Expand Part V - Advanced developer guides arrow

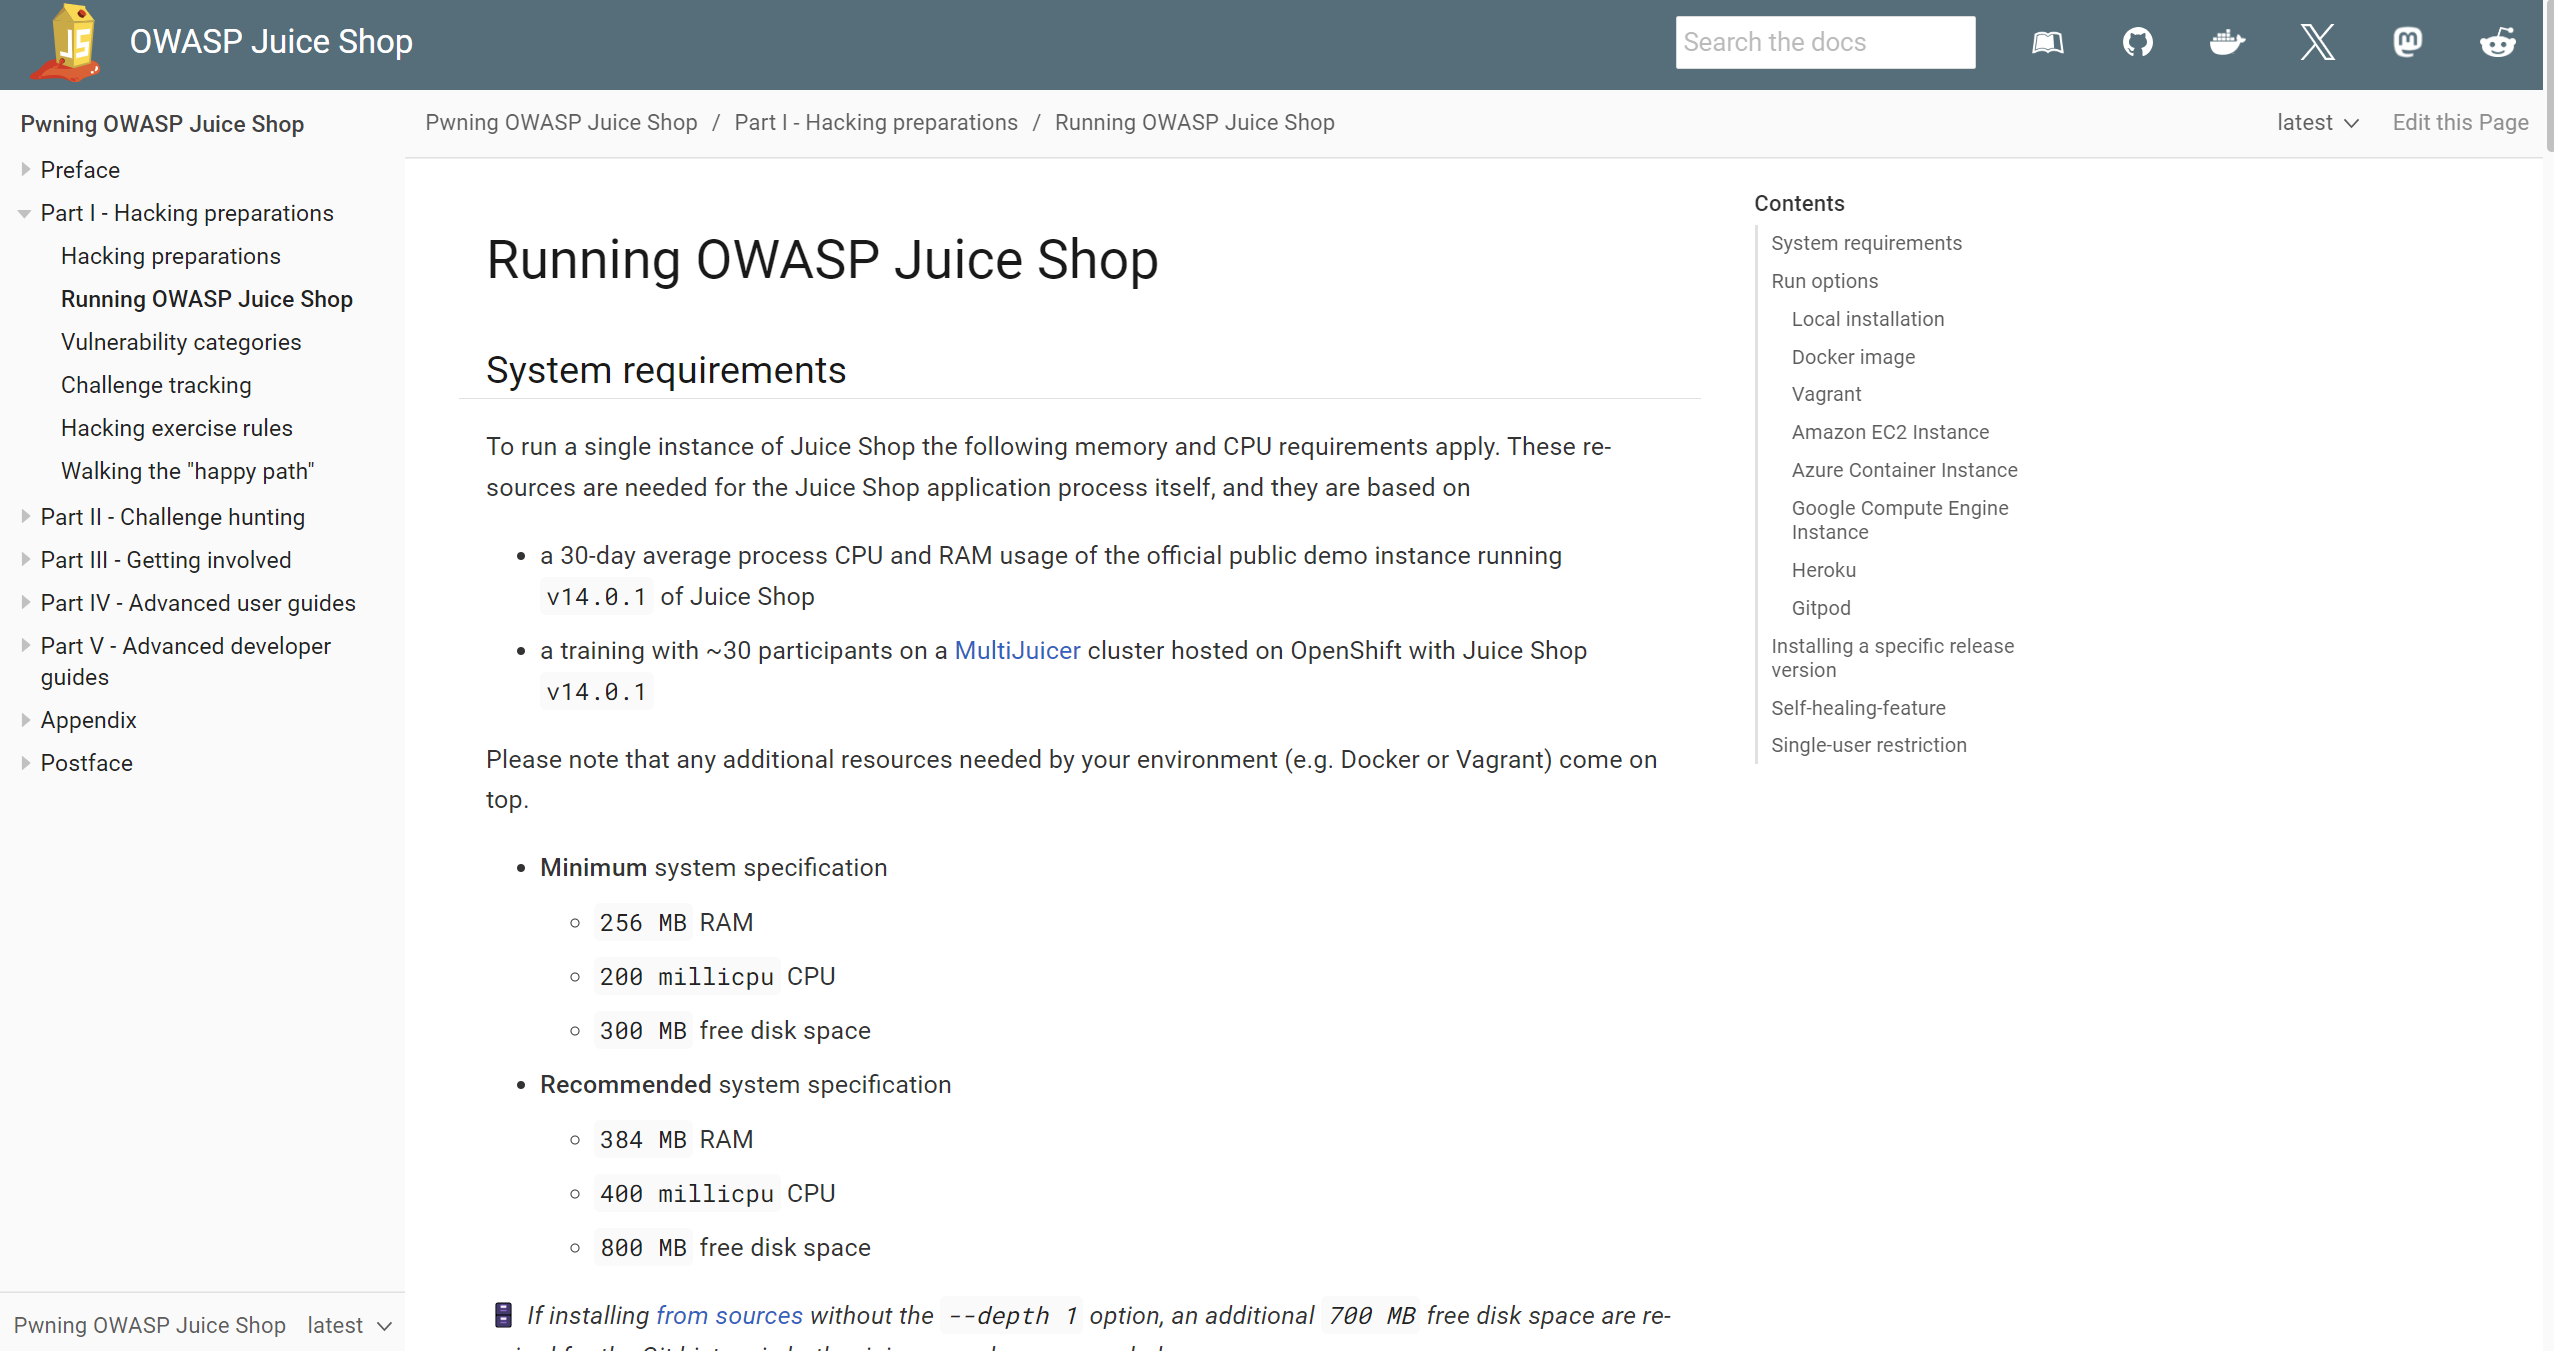pyautogui.click(x=25, y=646)
